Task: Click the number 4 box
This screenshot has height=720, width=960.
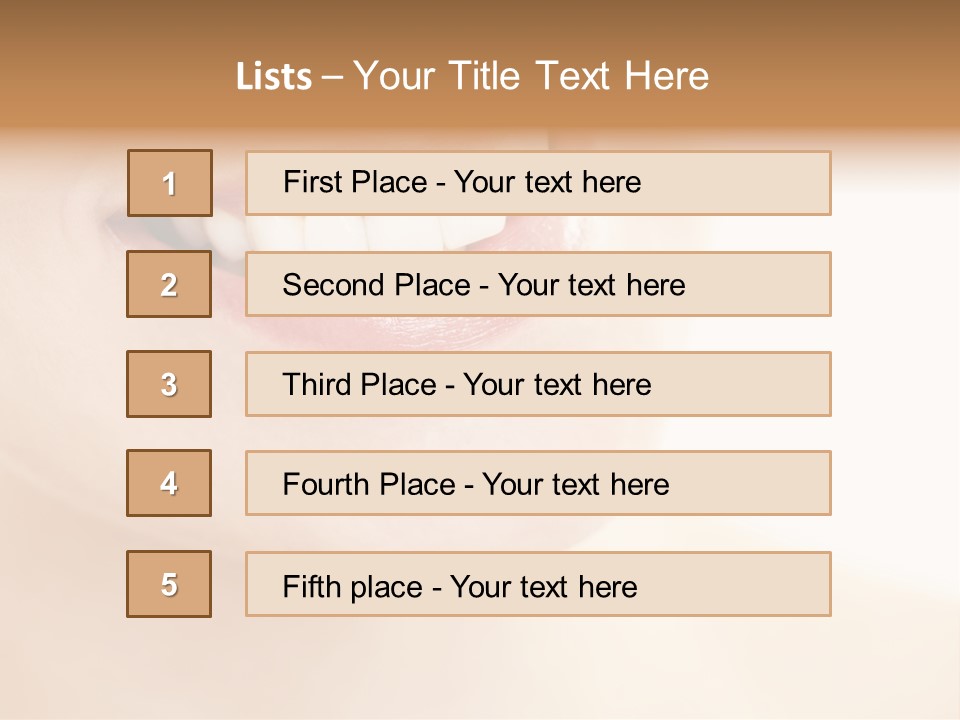Action: (169, 483)
